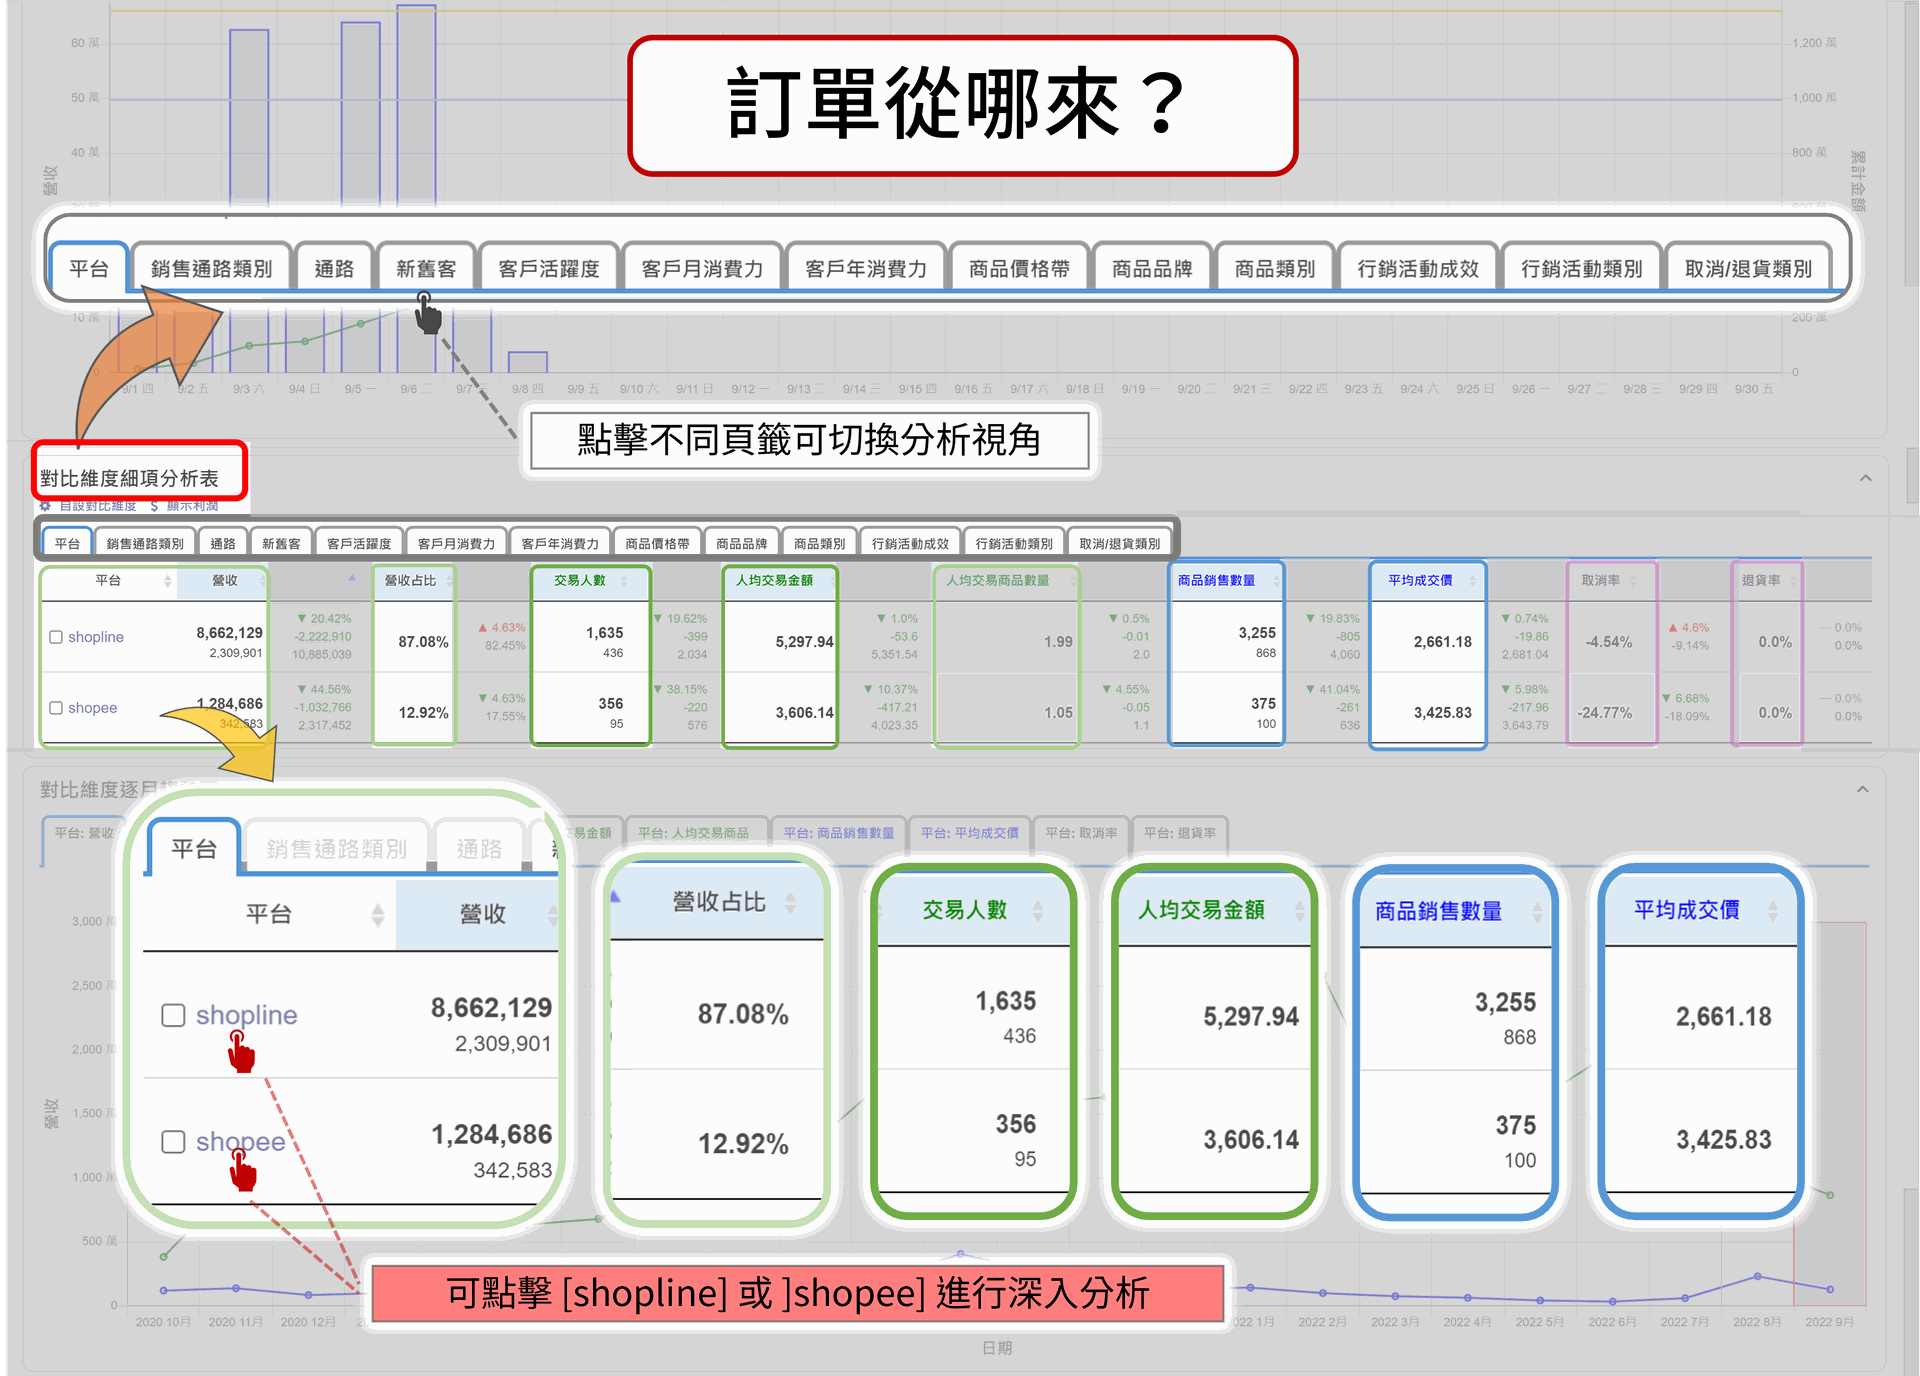Select 平台 in the compact tab row below 自設對比維度
Viewport: 1920px width, 1376px height.
pos(67,543)
